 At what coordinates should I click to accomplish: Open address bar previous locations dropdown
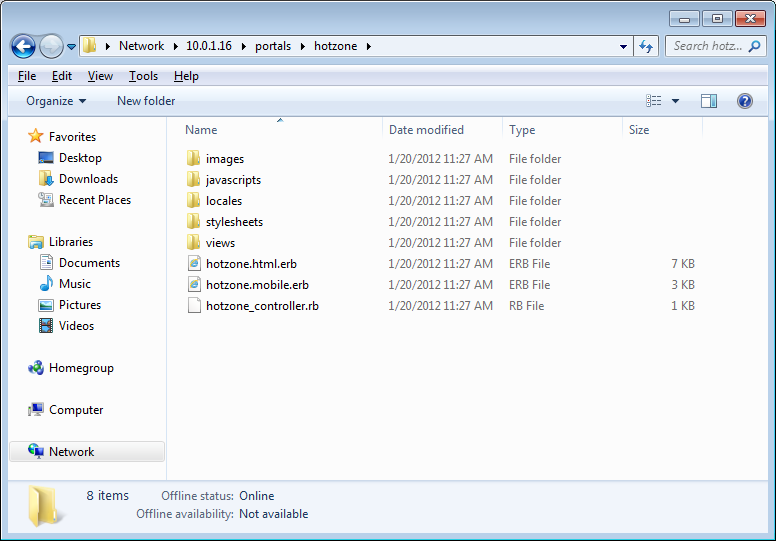pos(623,46)
